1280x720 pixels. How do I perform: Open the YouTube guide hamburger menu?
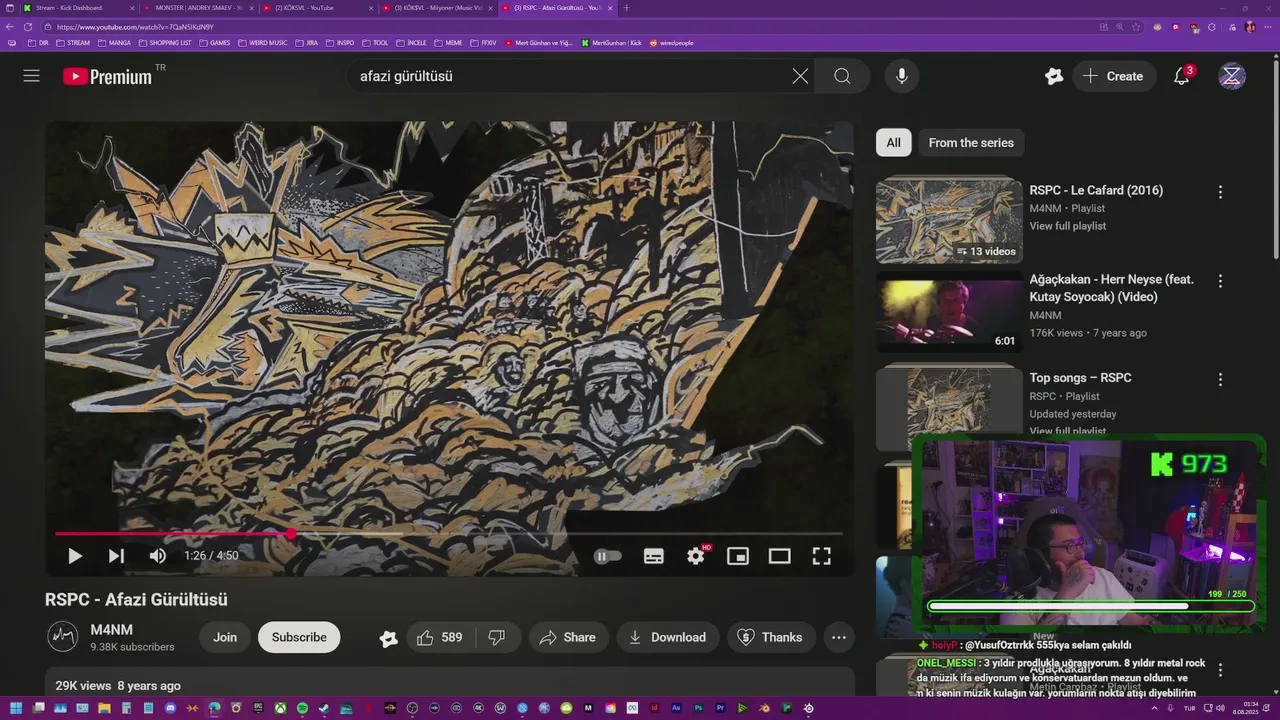[32, 76]
